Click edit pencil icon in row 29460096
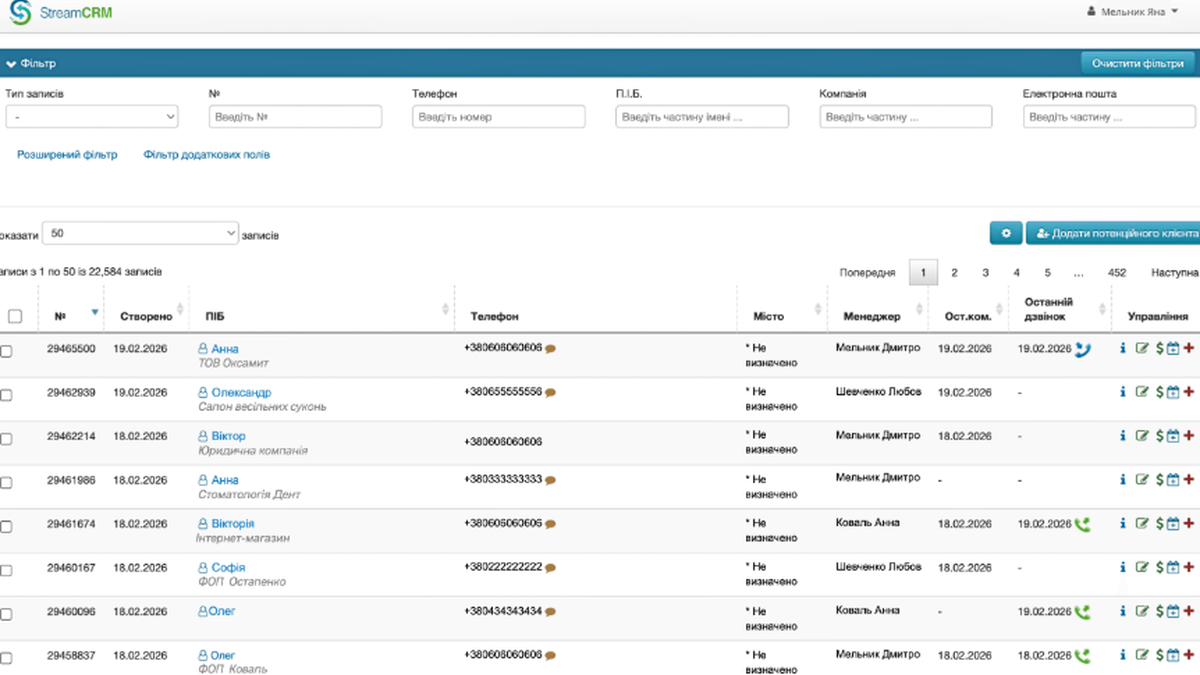 [1142, 611]
